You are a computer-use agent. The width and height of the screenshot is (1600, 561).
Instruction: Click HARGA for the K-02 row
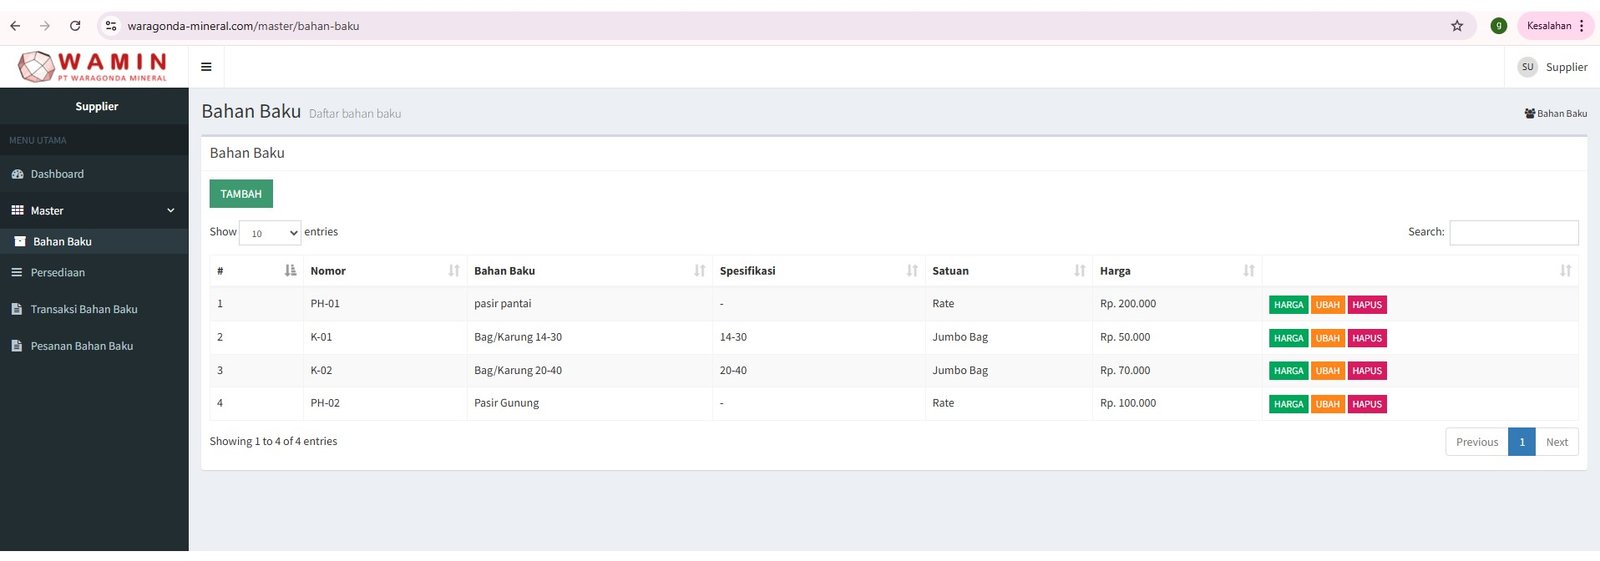click(x=1288, y=371)
